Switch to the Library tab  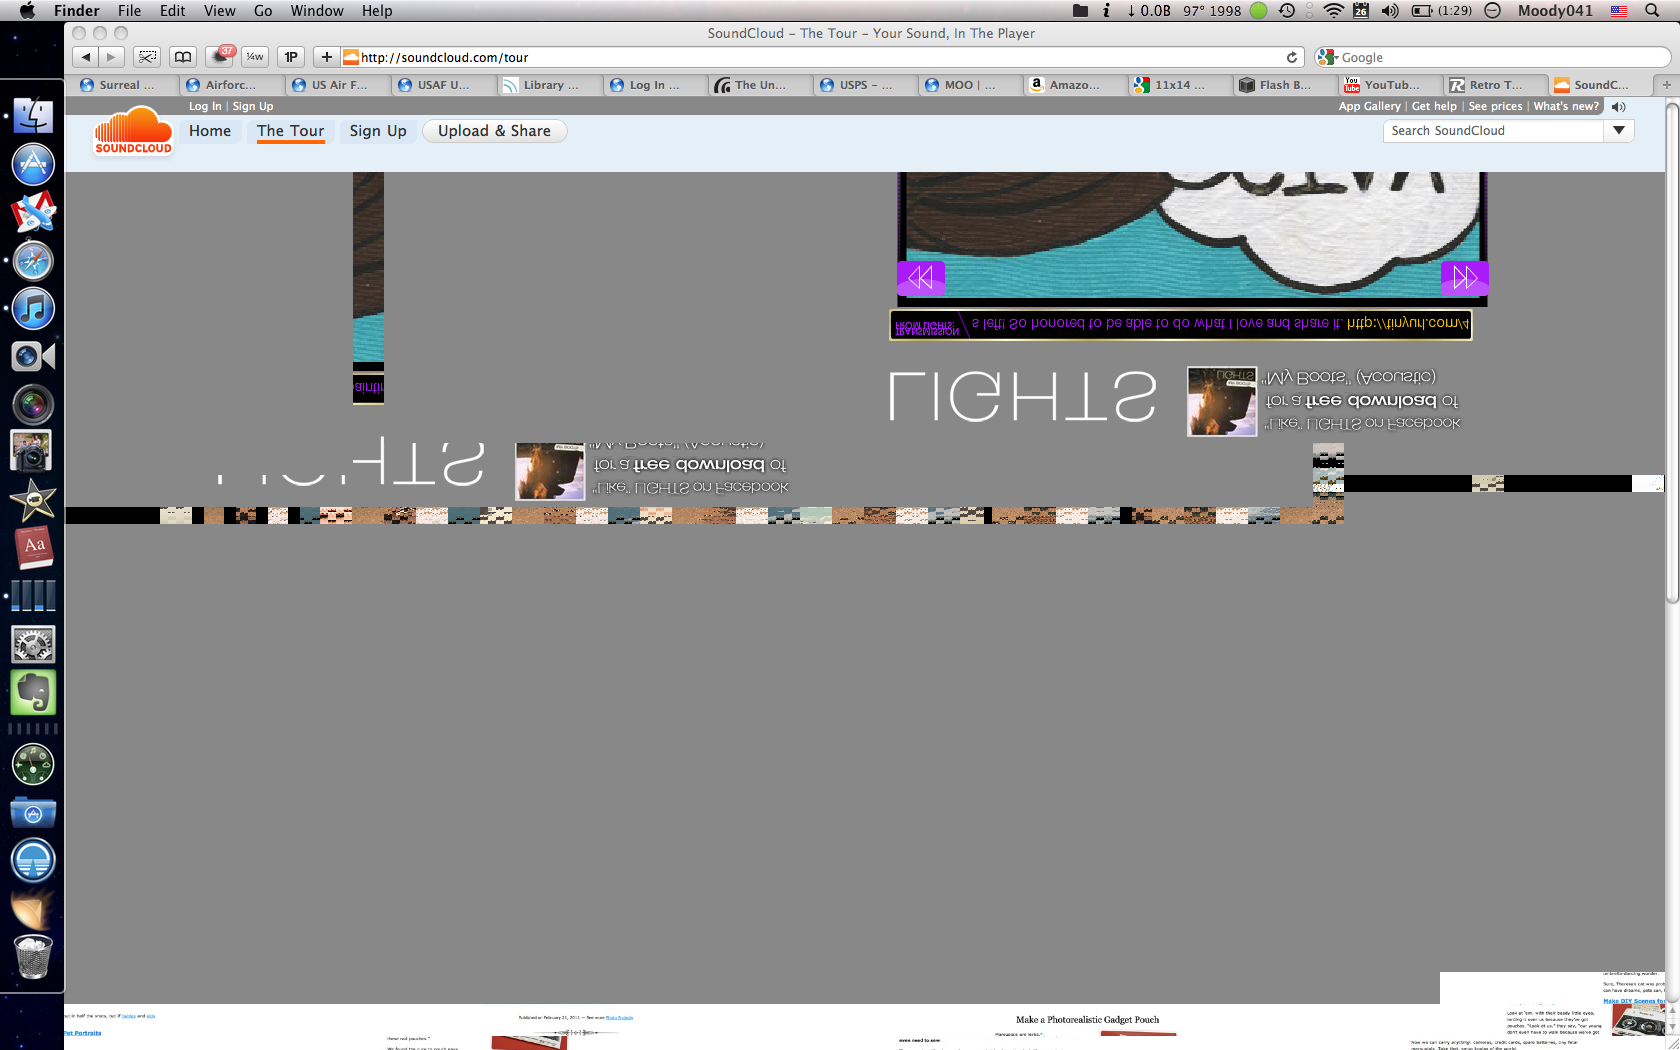(x=549, y=85)
